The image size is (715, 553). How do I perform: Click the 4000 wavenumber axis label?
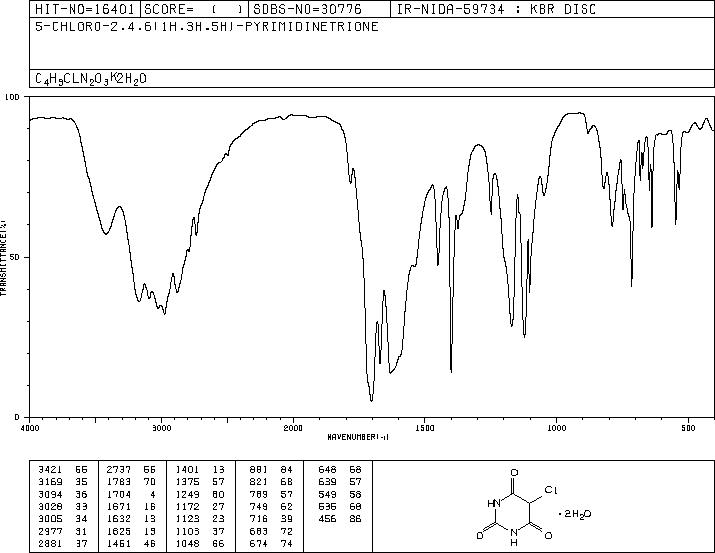[x=30, y=428]
